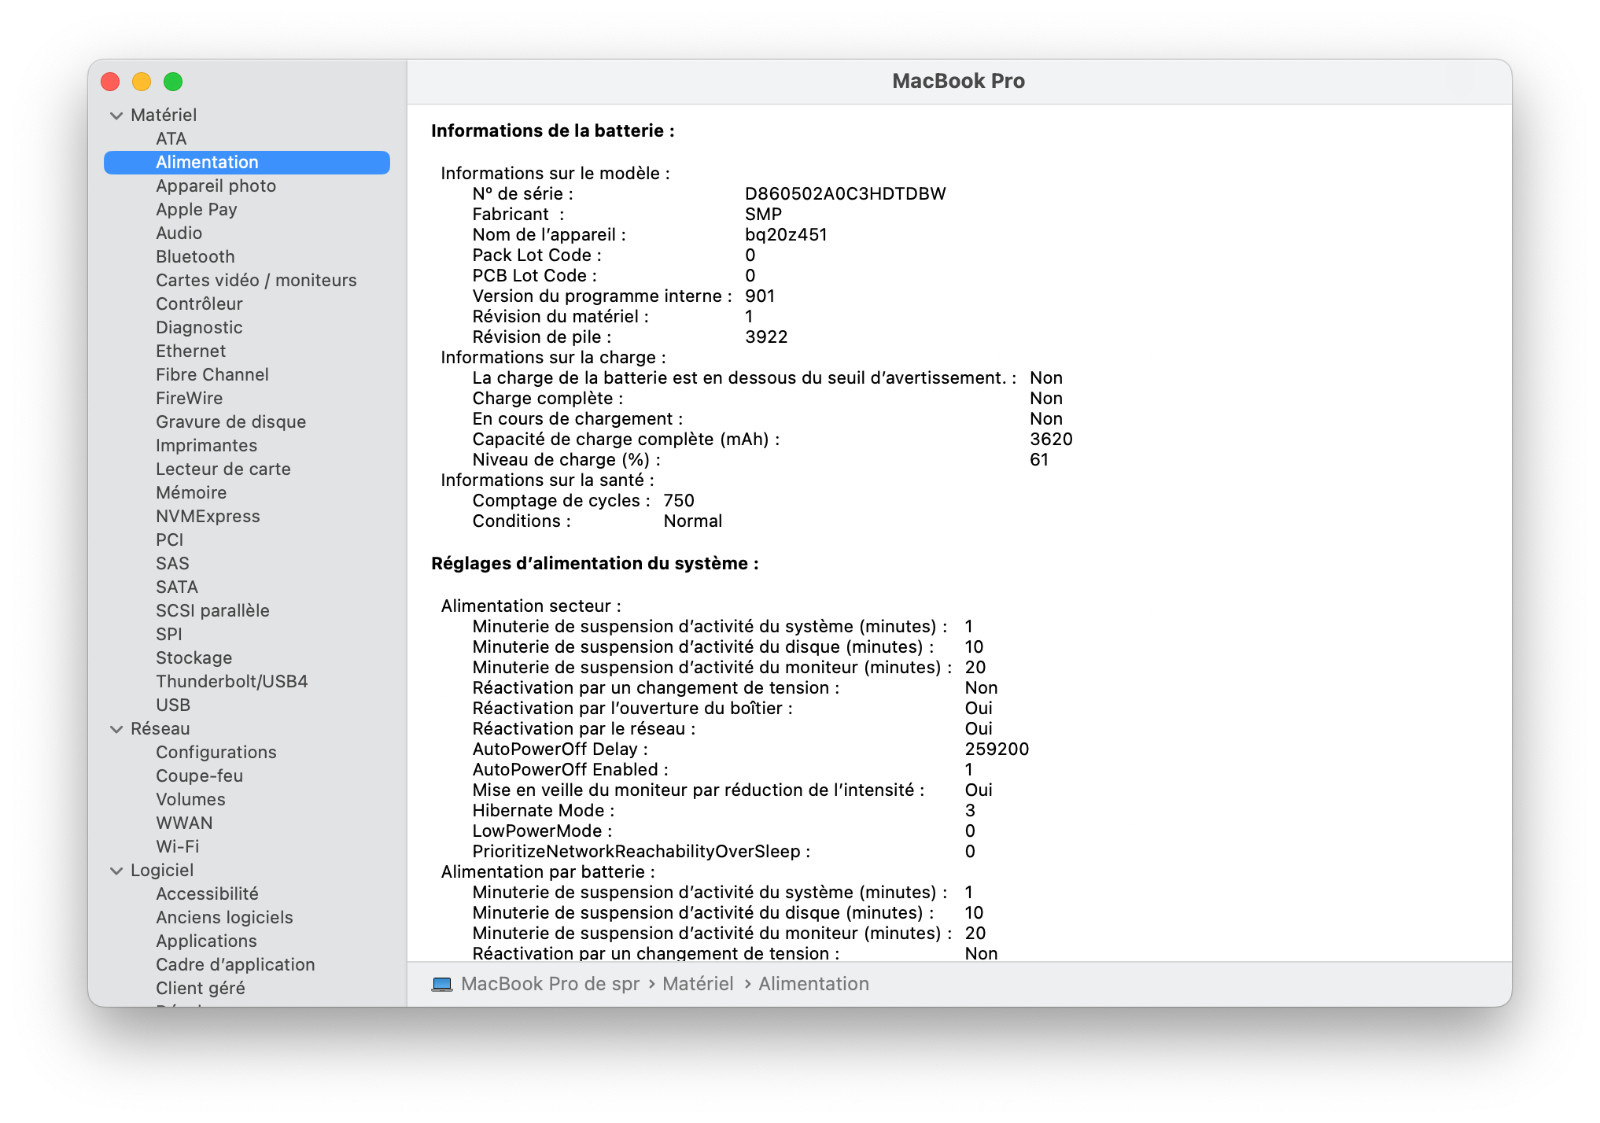Zoom the window with the green button

(173, 82)
